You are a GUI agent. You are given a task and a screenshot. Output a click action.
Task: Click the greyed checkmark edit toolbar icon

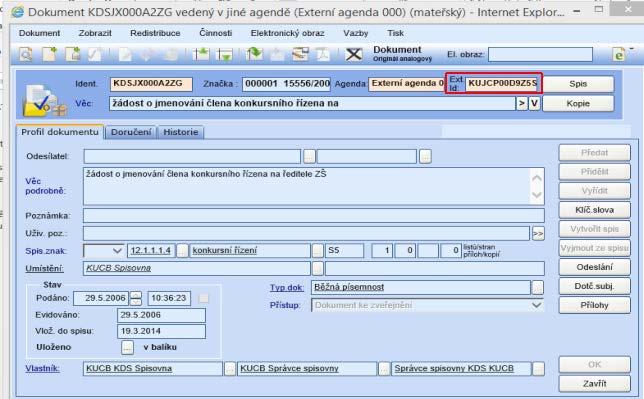pyautogui.click(x=95, y=54)
